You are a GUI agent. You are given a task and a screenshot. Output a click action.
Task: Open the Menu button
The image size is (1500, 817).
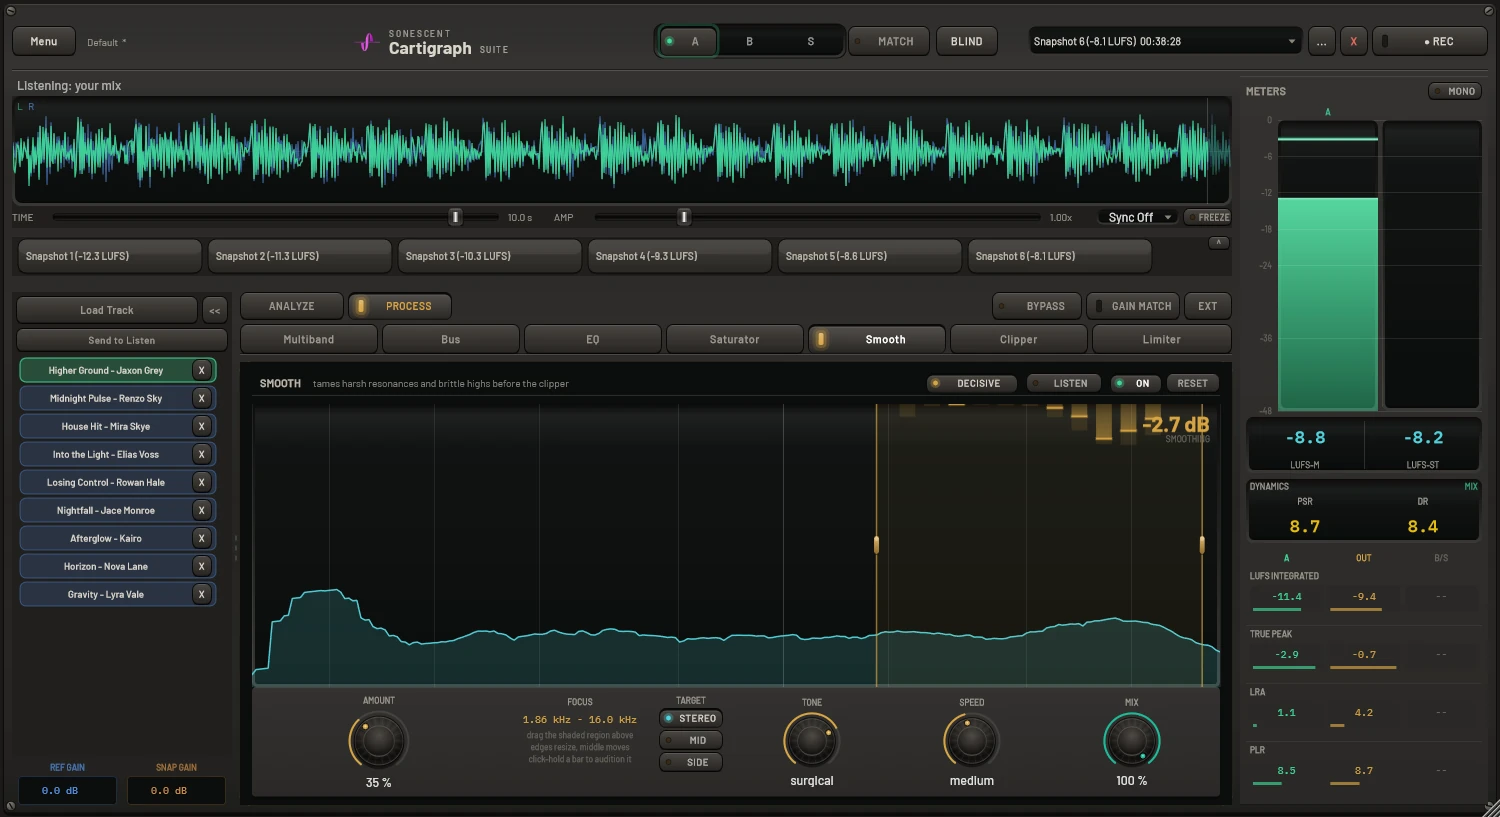(44, 41)
